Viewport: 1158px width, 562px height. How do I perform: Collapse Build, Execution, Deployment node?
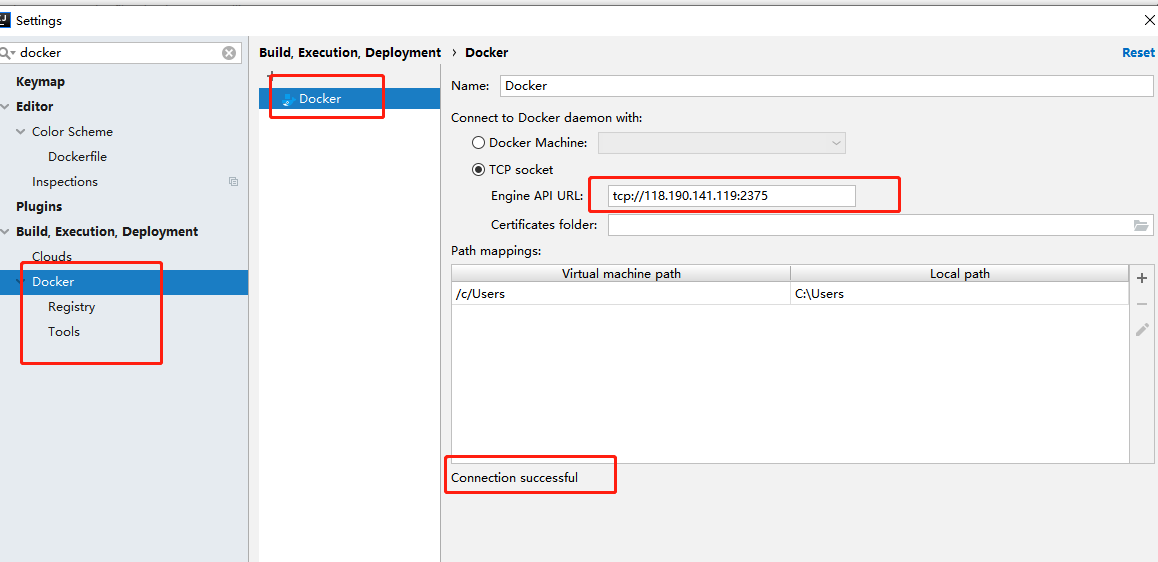click(x=6, y=231)
